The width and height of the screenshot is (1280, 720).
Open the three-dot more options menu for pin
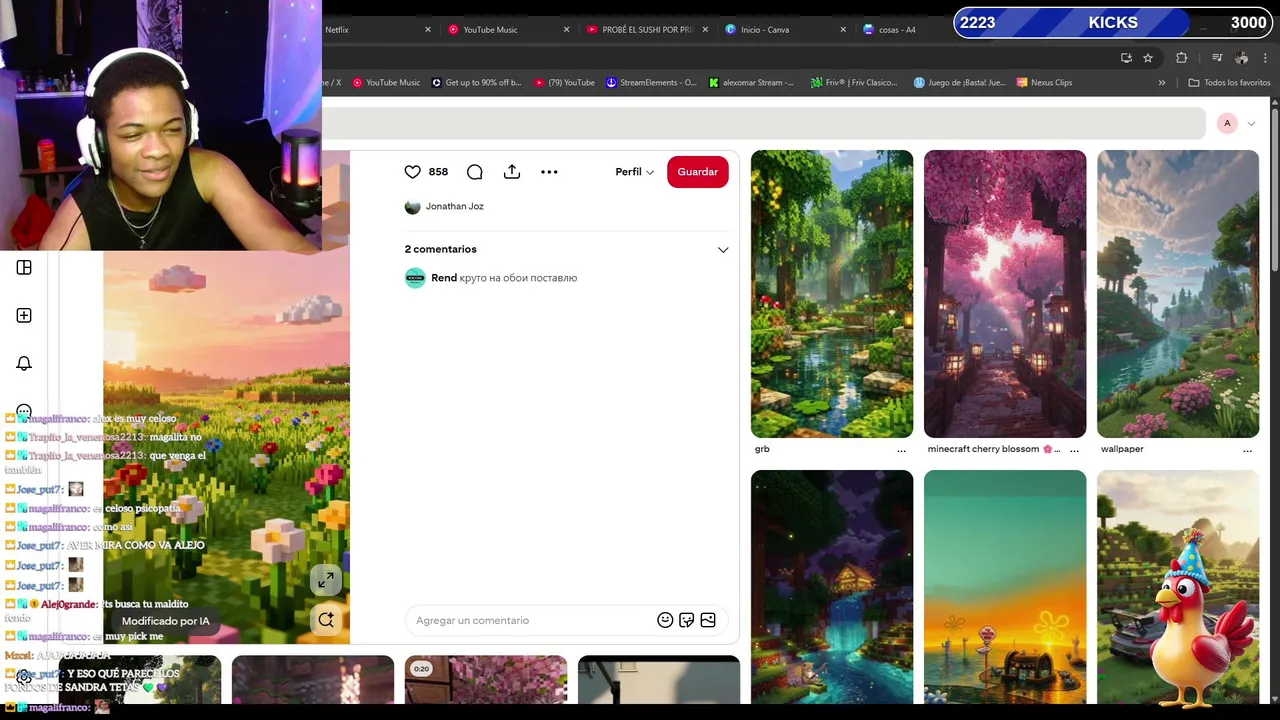pyautogui.click(x=549, y=172)
